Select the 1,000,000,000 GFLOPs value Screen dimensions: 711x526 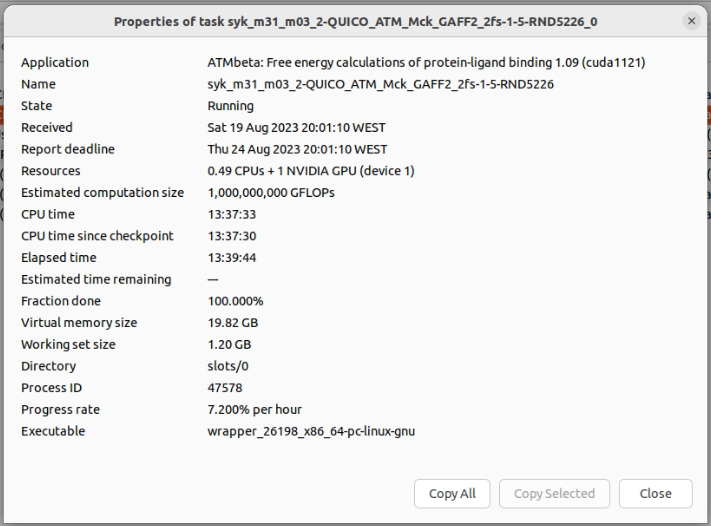[270, 193]
